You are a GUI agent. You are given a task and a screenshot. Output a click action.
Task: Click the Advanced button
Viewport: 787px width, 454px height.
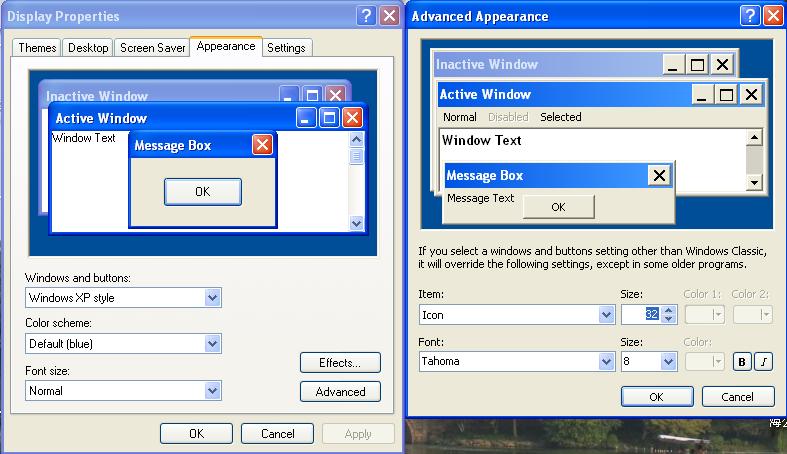(x=340, y=392)
